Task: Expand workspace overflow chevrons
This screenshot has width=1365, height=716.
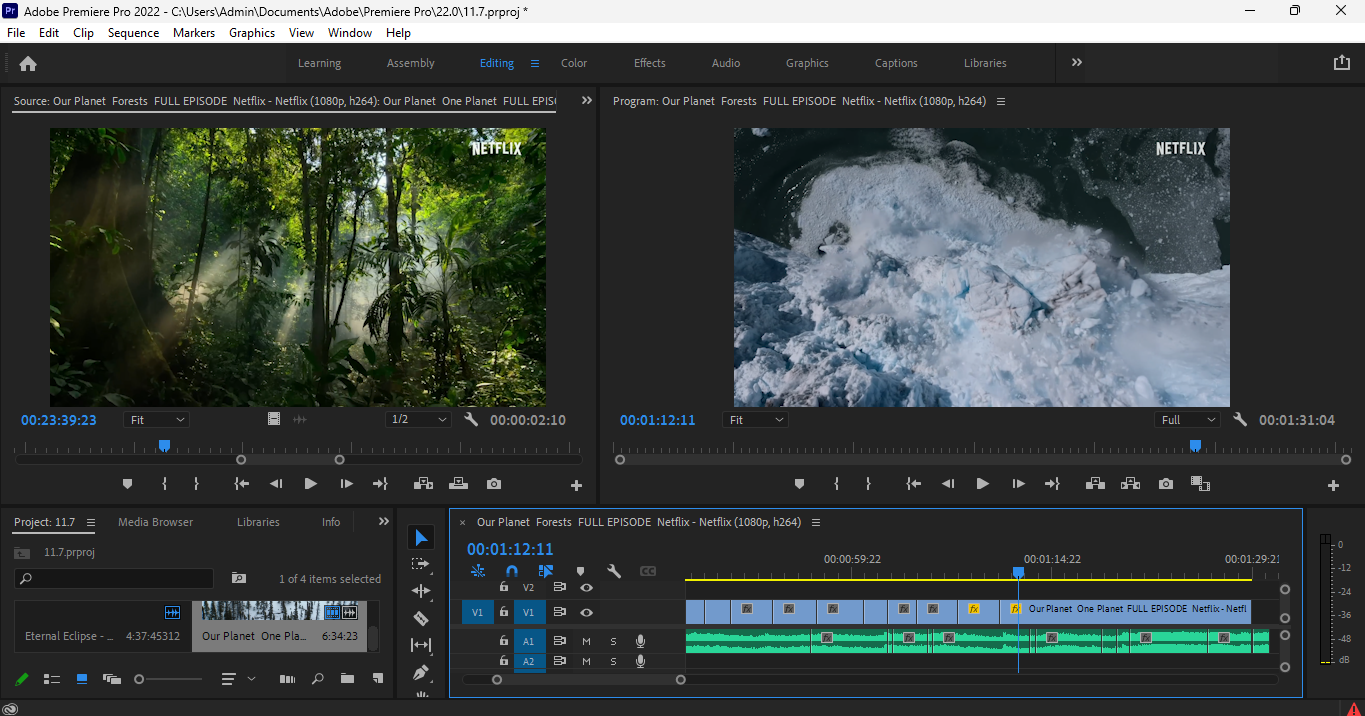Action: coord(1077,62)
